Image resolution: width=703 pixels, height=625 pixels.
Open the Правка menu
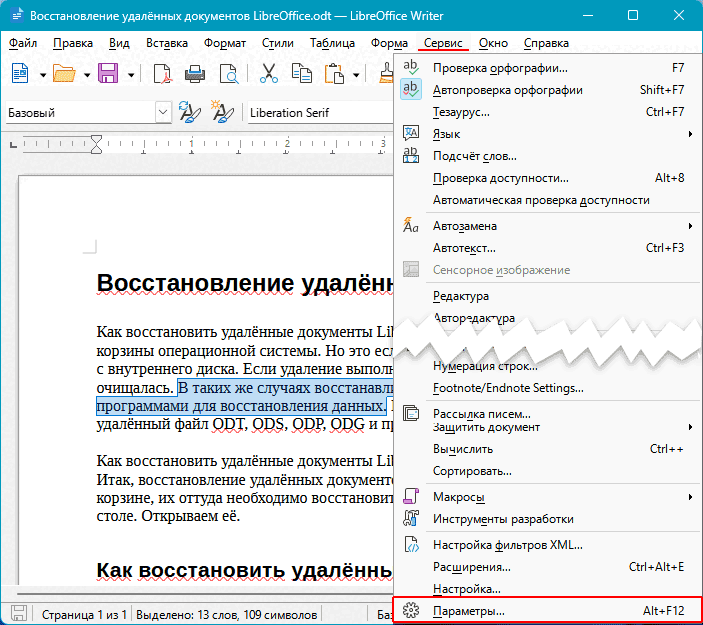pos(73,43)
